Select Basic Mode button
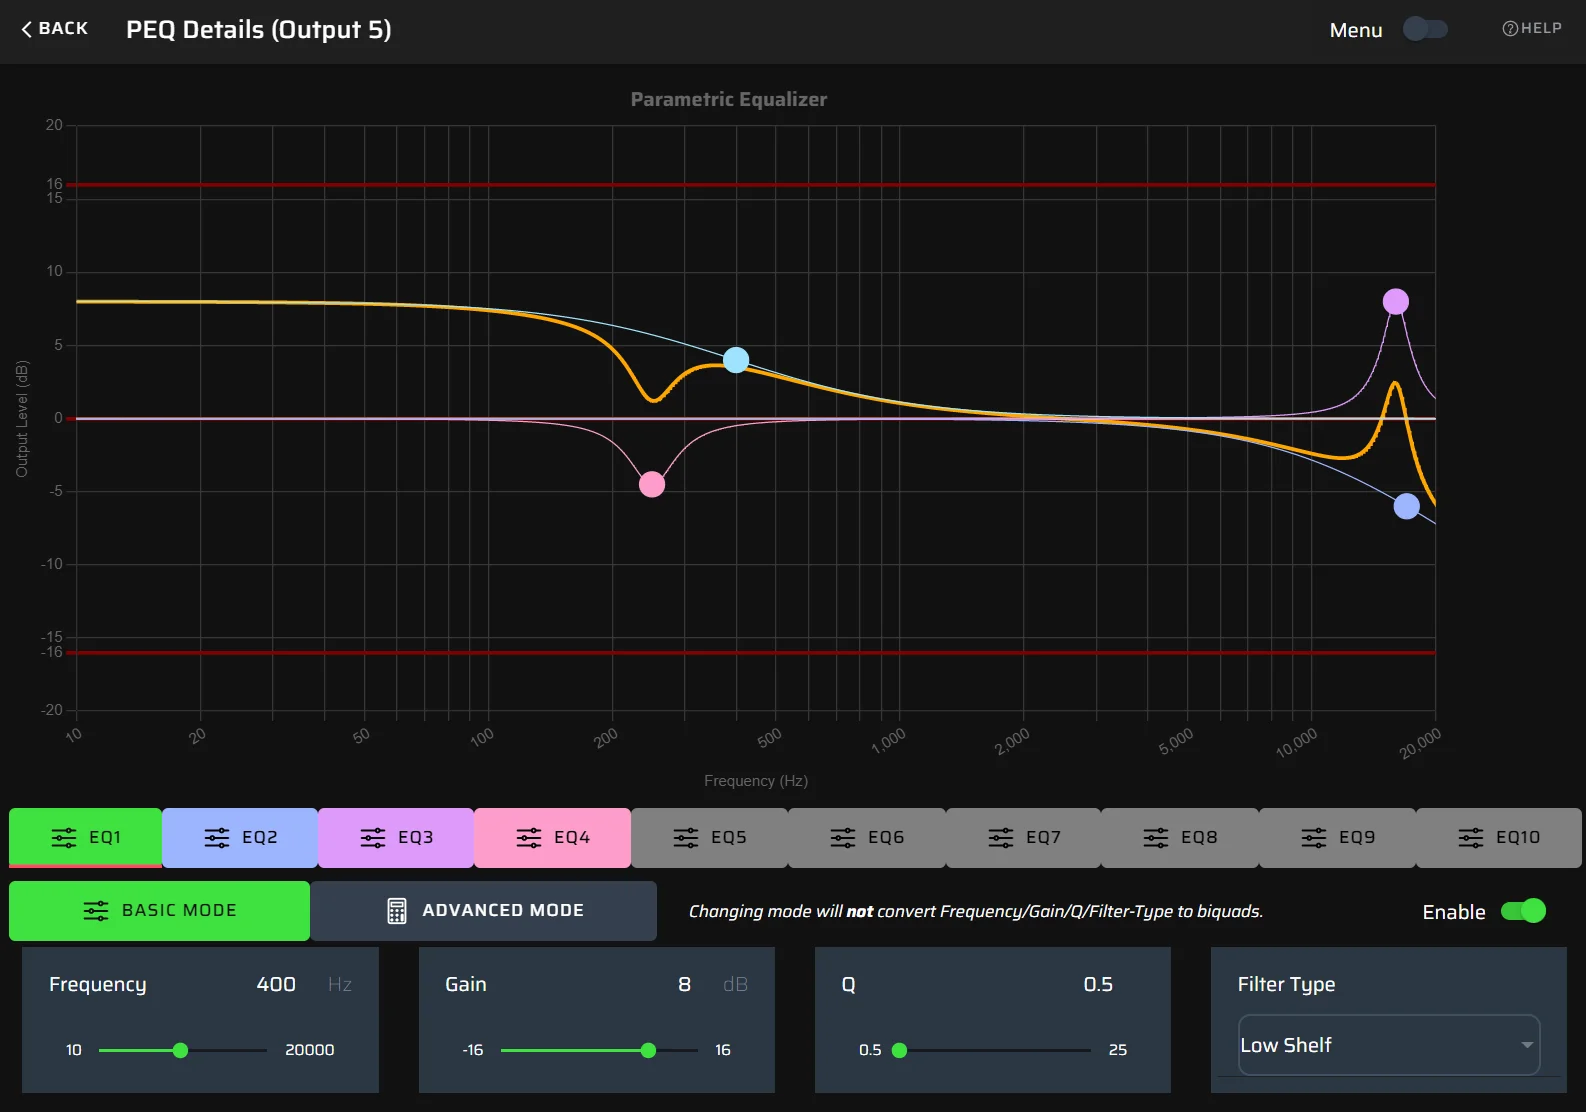Screen dimensions: 1586x1112 coord(160,911)
